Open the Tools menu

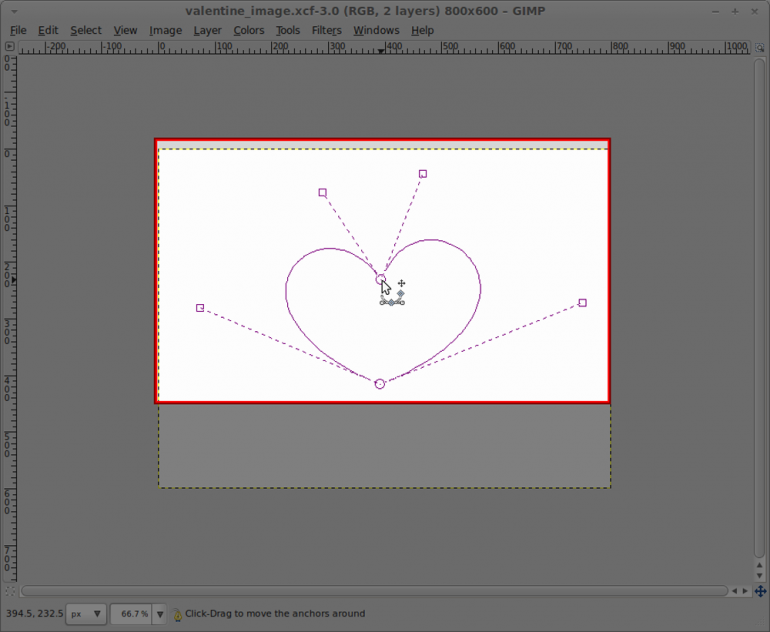pos(288,30)
